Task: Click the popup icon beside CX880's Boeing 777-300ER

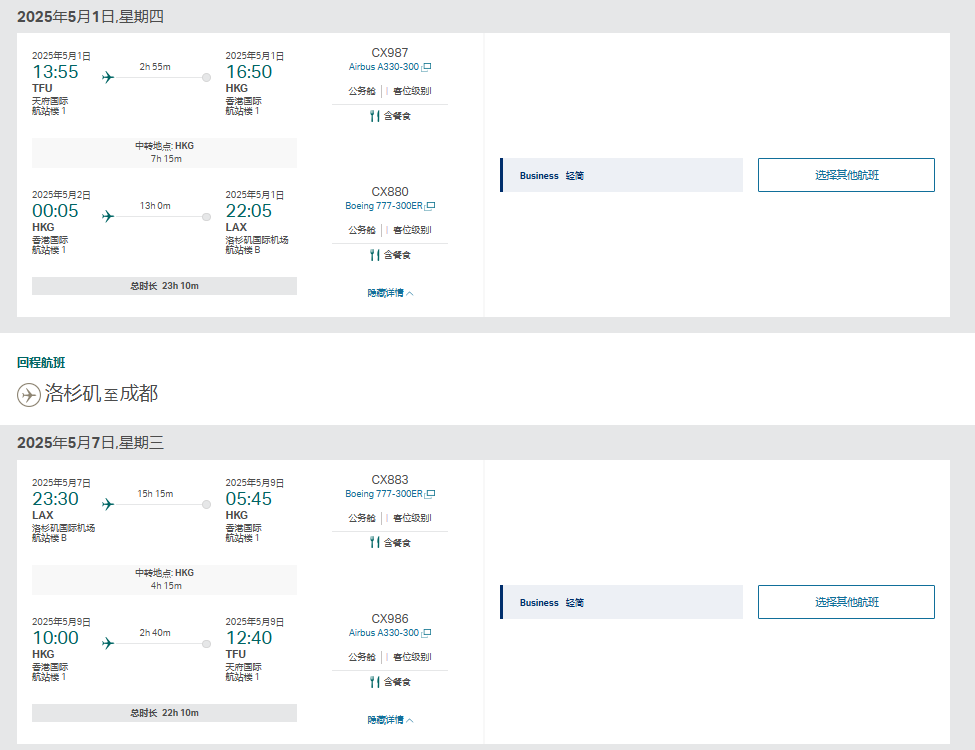Action: tap(430, 206)
